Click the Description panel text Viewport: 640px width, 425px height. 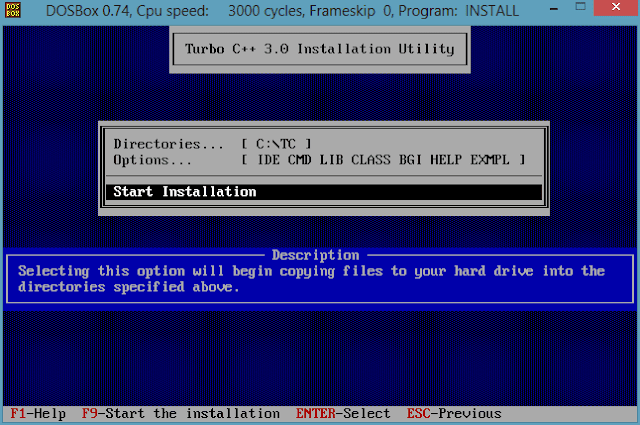311,279
